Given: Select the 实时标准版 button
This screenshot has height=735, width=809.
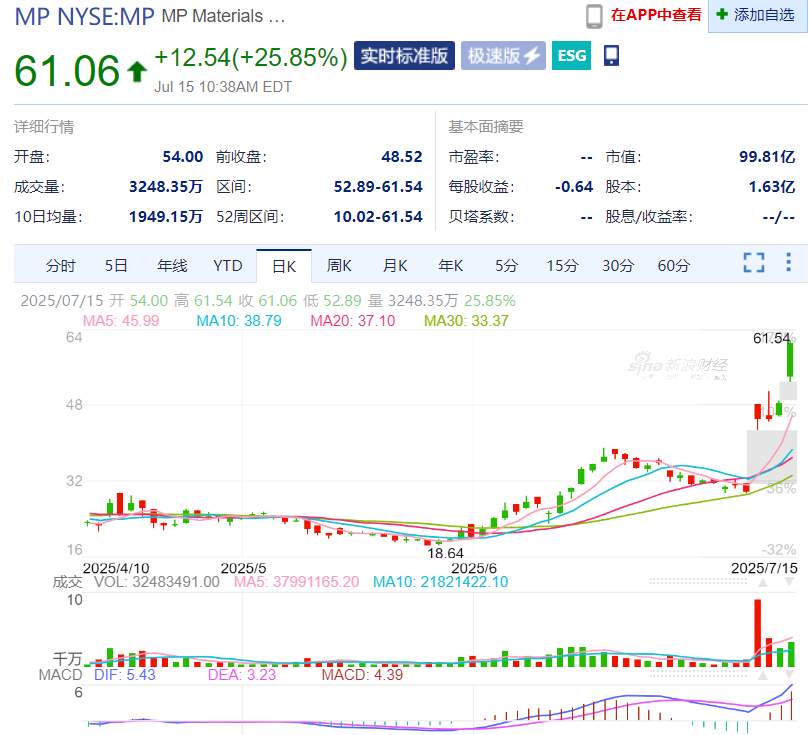Looking at the screenshot, I should [x=404, y=56].
